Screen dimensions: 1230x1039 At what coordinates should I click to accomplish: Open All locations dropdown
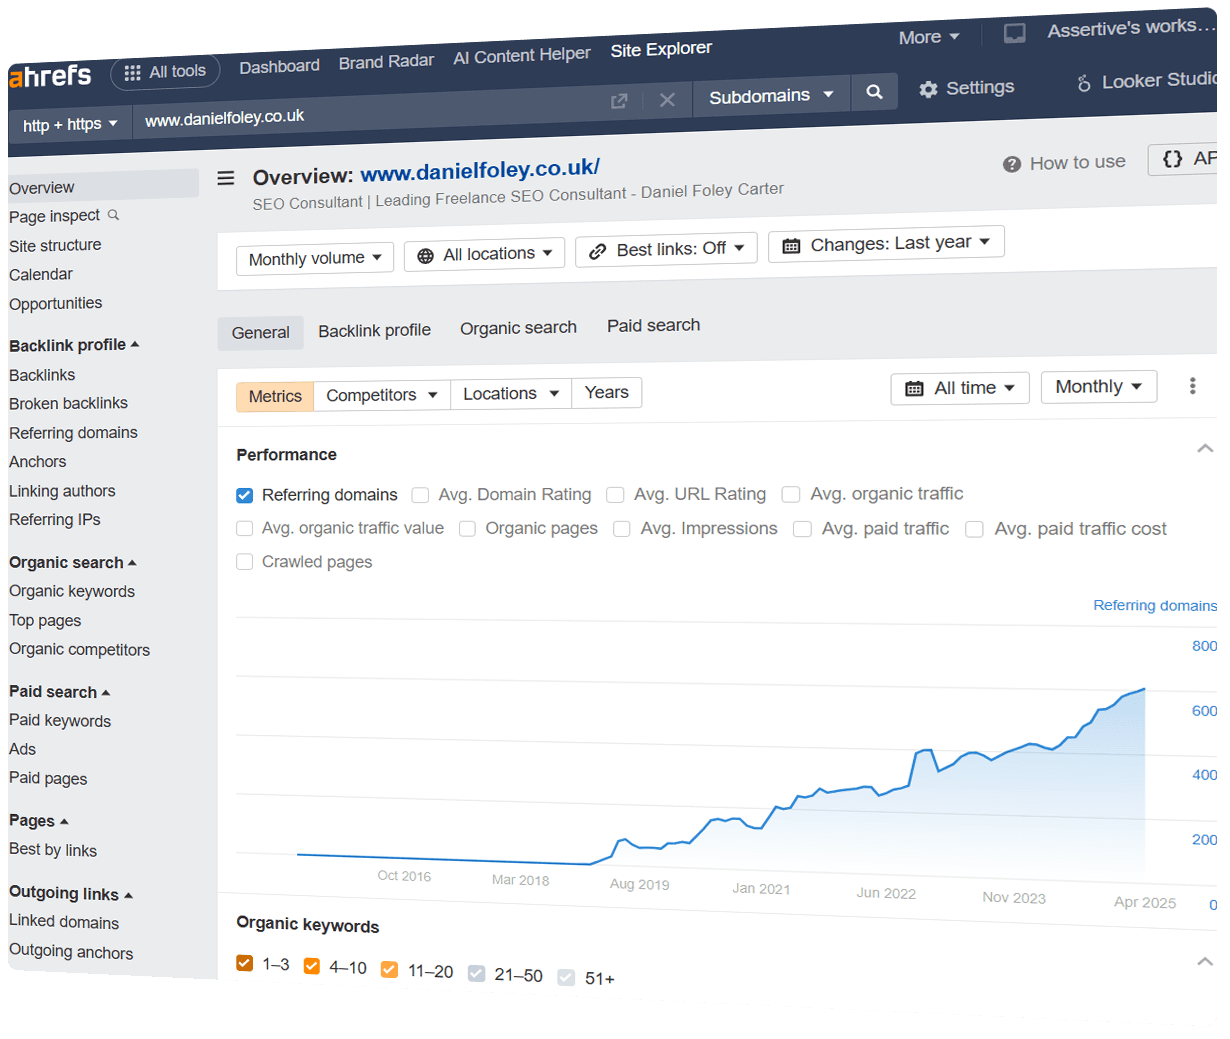point(485,254)
